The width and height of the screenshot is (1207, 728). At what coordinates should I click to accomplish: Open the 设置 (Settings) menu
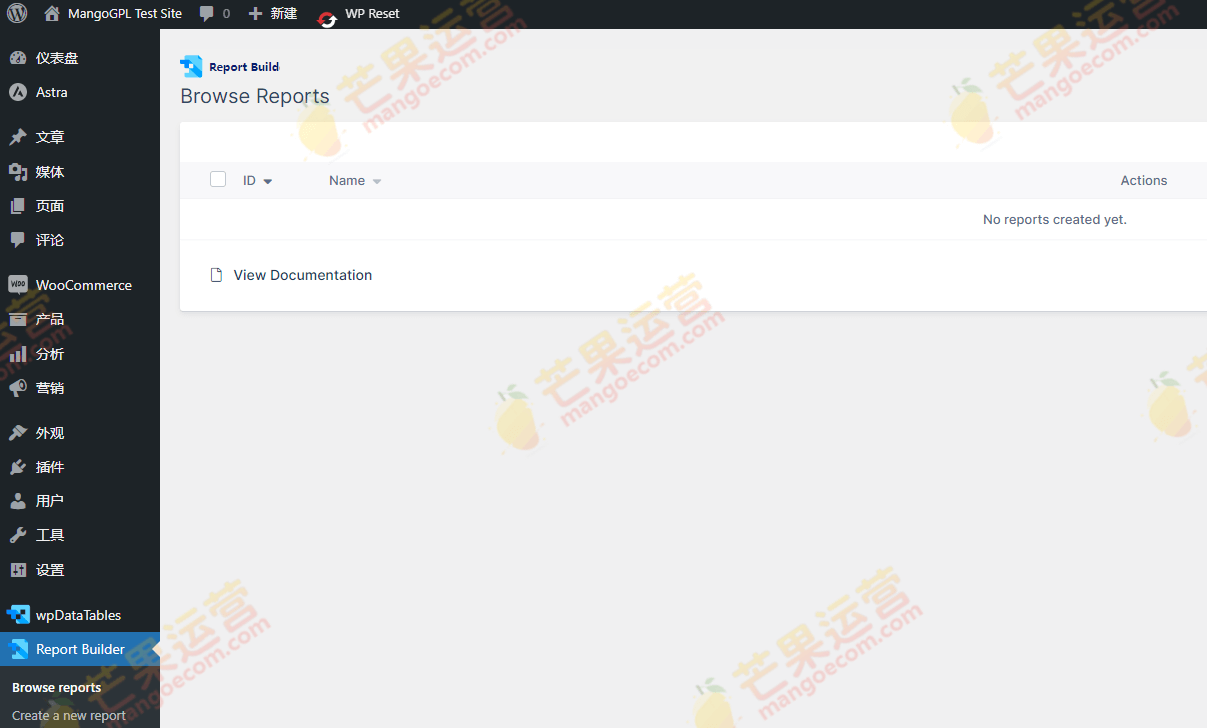click(48, 569)
